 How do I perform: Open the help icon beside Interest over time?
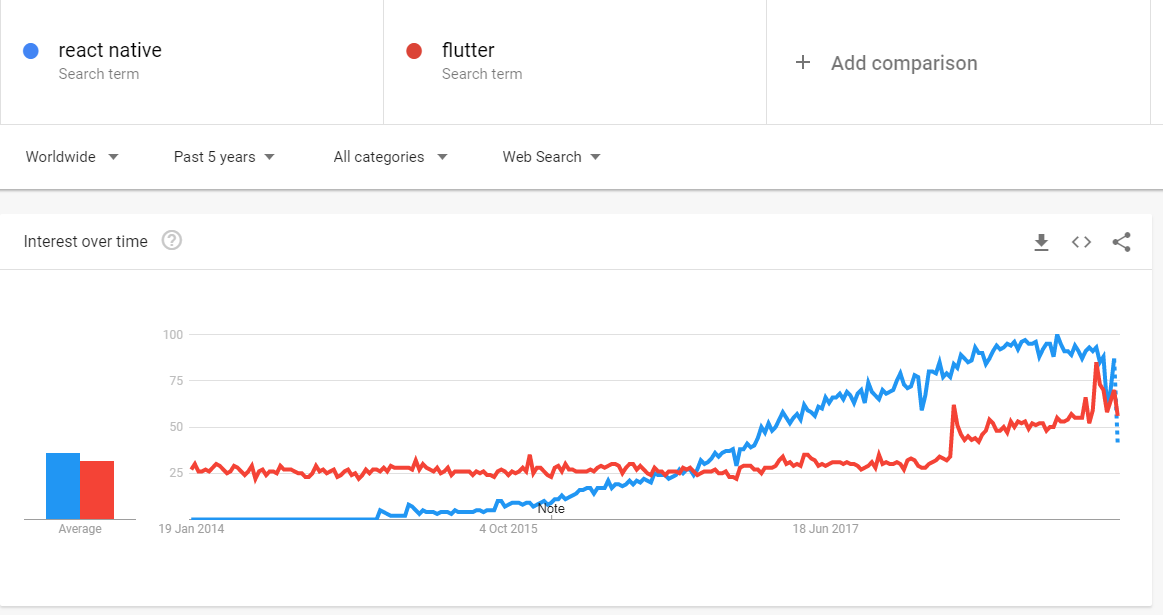(x=172, y=241)
